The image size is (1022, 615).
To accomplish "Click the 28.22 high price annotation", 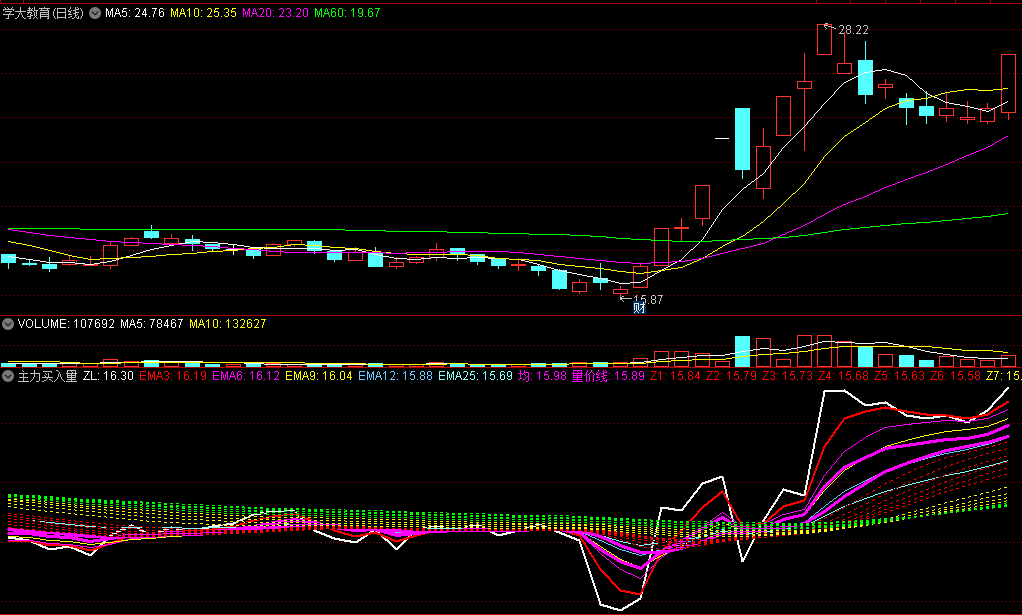I will (853, 30).
